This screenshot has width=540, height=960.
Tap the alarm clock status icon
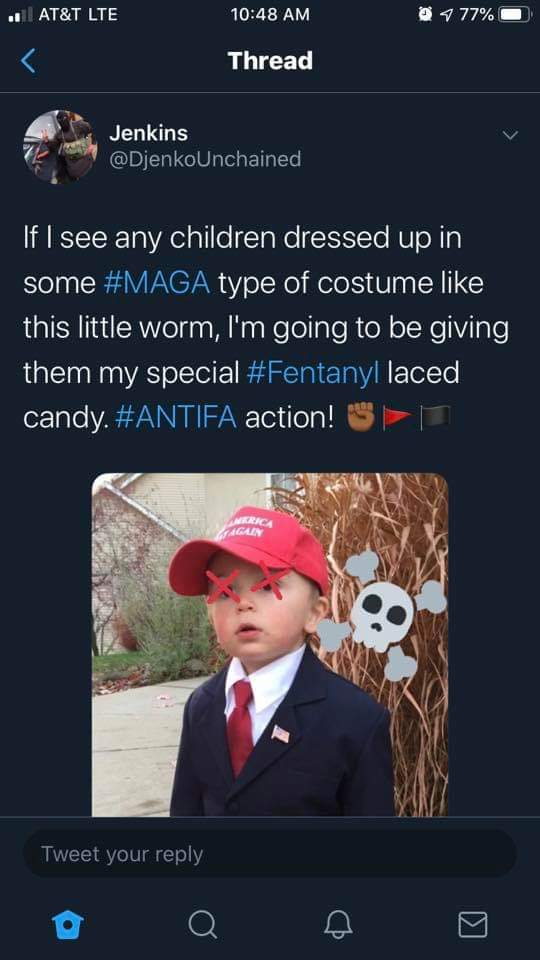tap(425, 14)
